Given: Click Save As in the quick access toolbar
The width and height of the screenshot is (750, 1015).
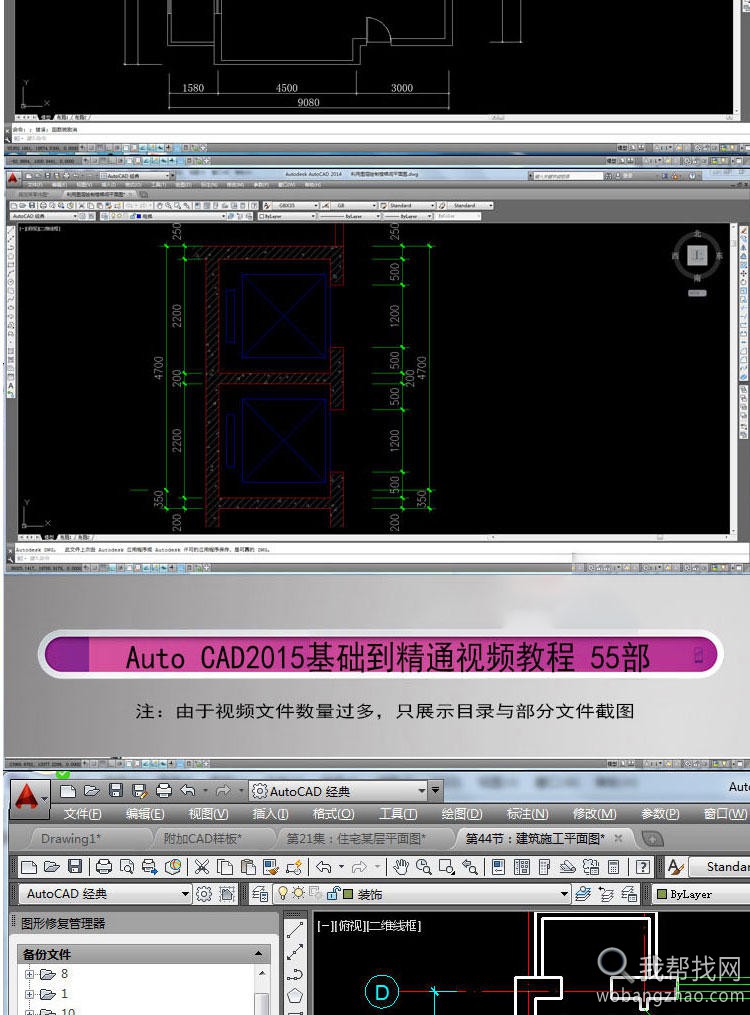Looking at the screenshot, I should coord(139,790).
